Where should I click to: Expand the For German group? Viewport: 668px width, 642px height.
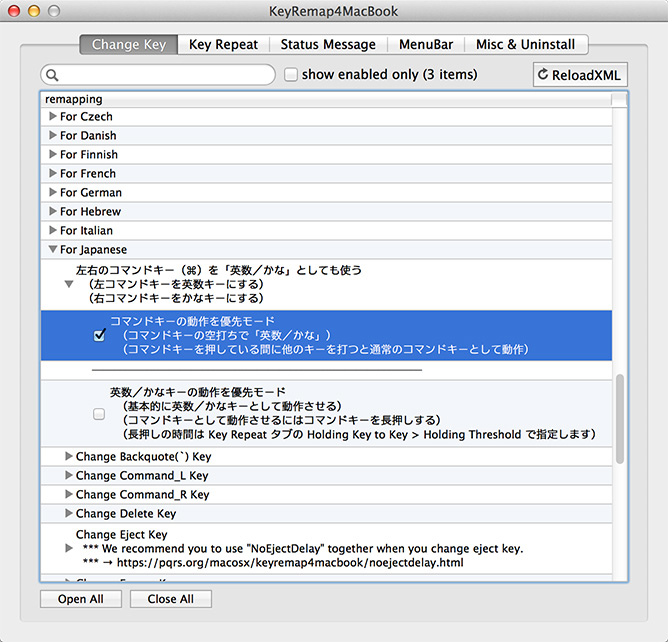[x=53, y=192]
